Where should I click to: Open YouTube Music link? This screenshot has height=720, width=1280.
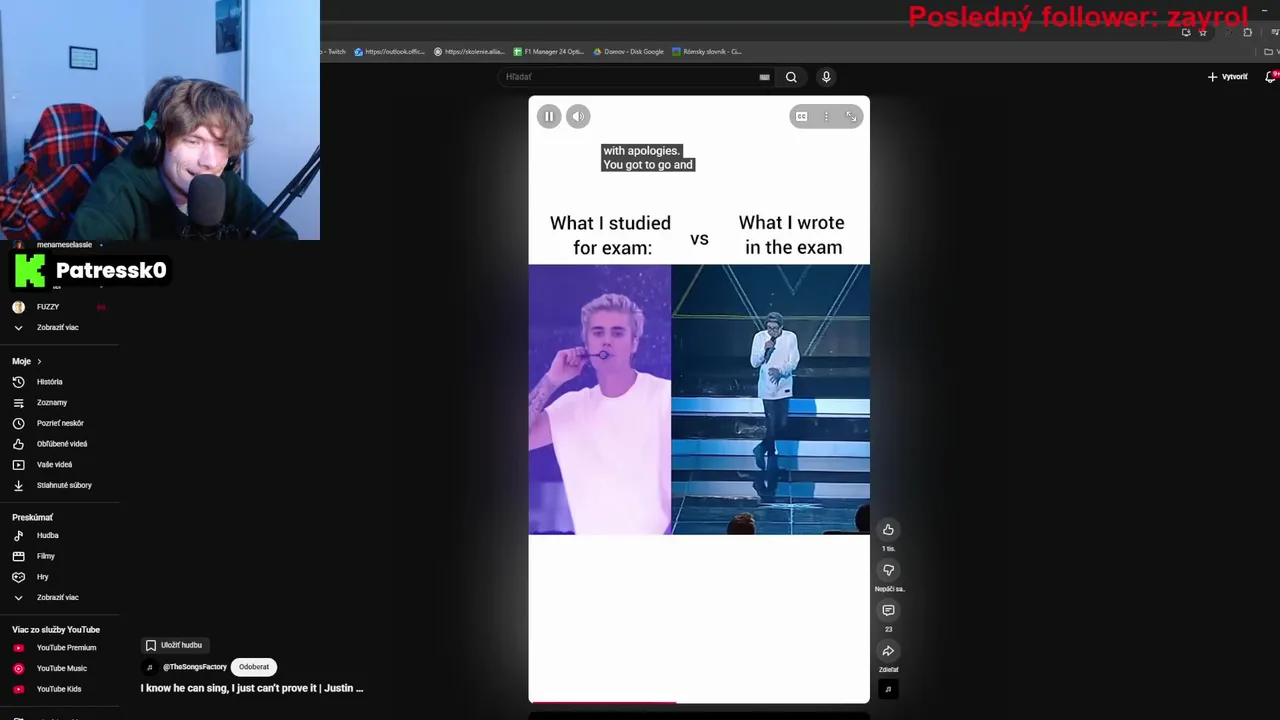[x=60, y=668]
